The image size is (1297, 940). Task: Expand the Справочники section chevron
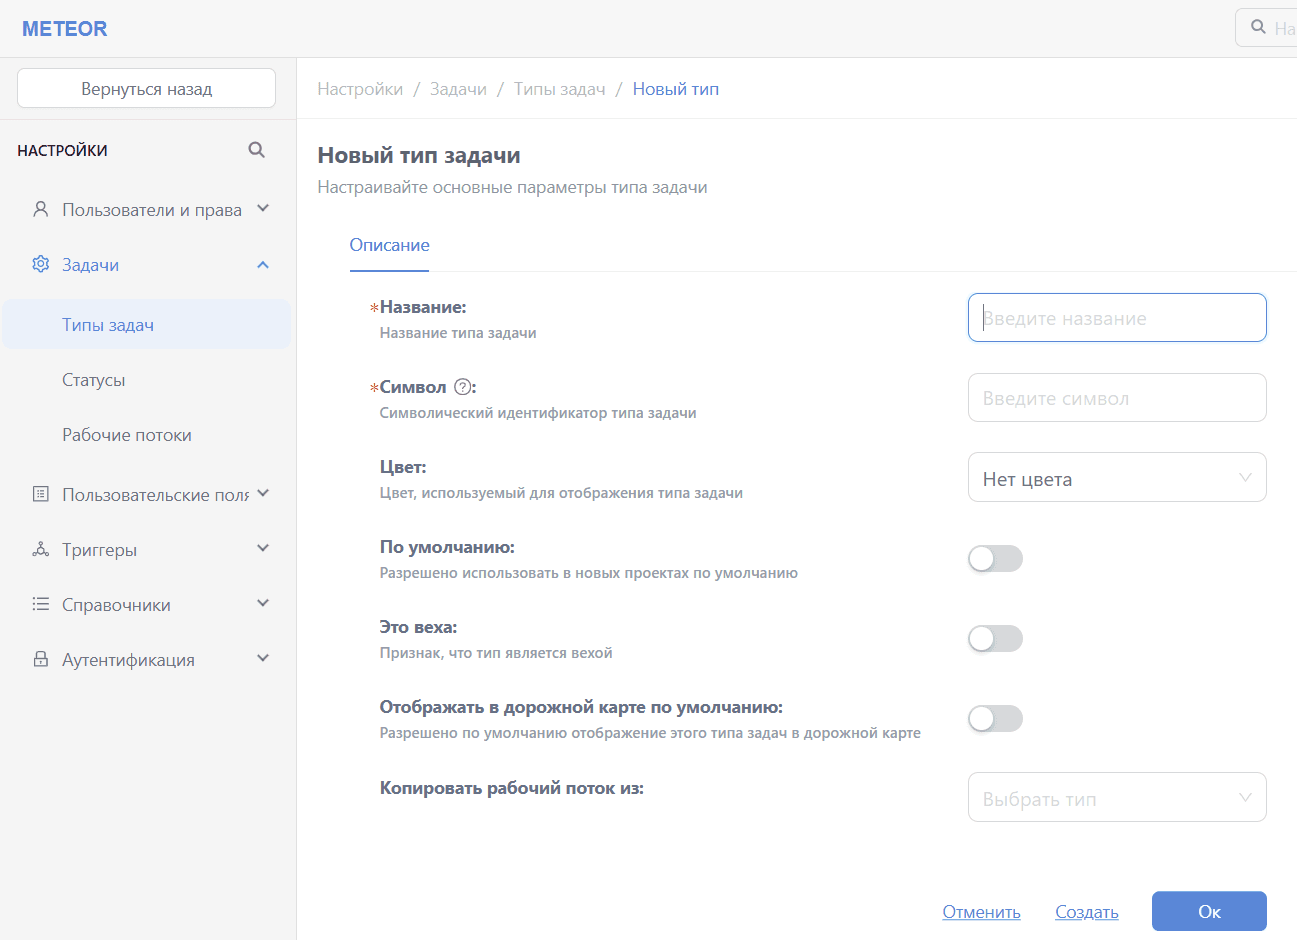[263, 603]
